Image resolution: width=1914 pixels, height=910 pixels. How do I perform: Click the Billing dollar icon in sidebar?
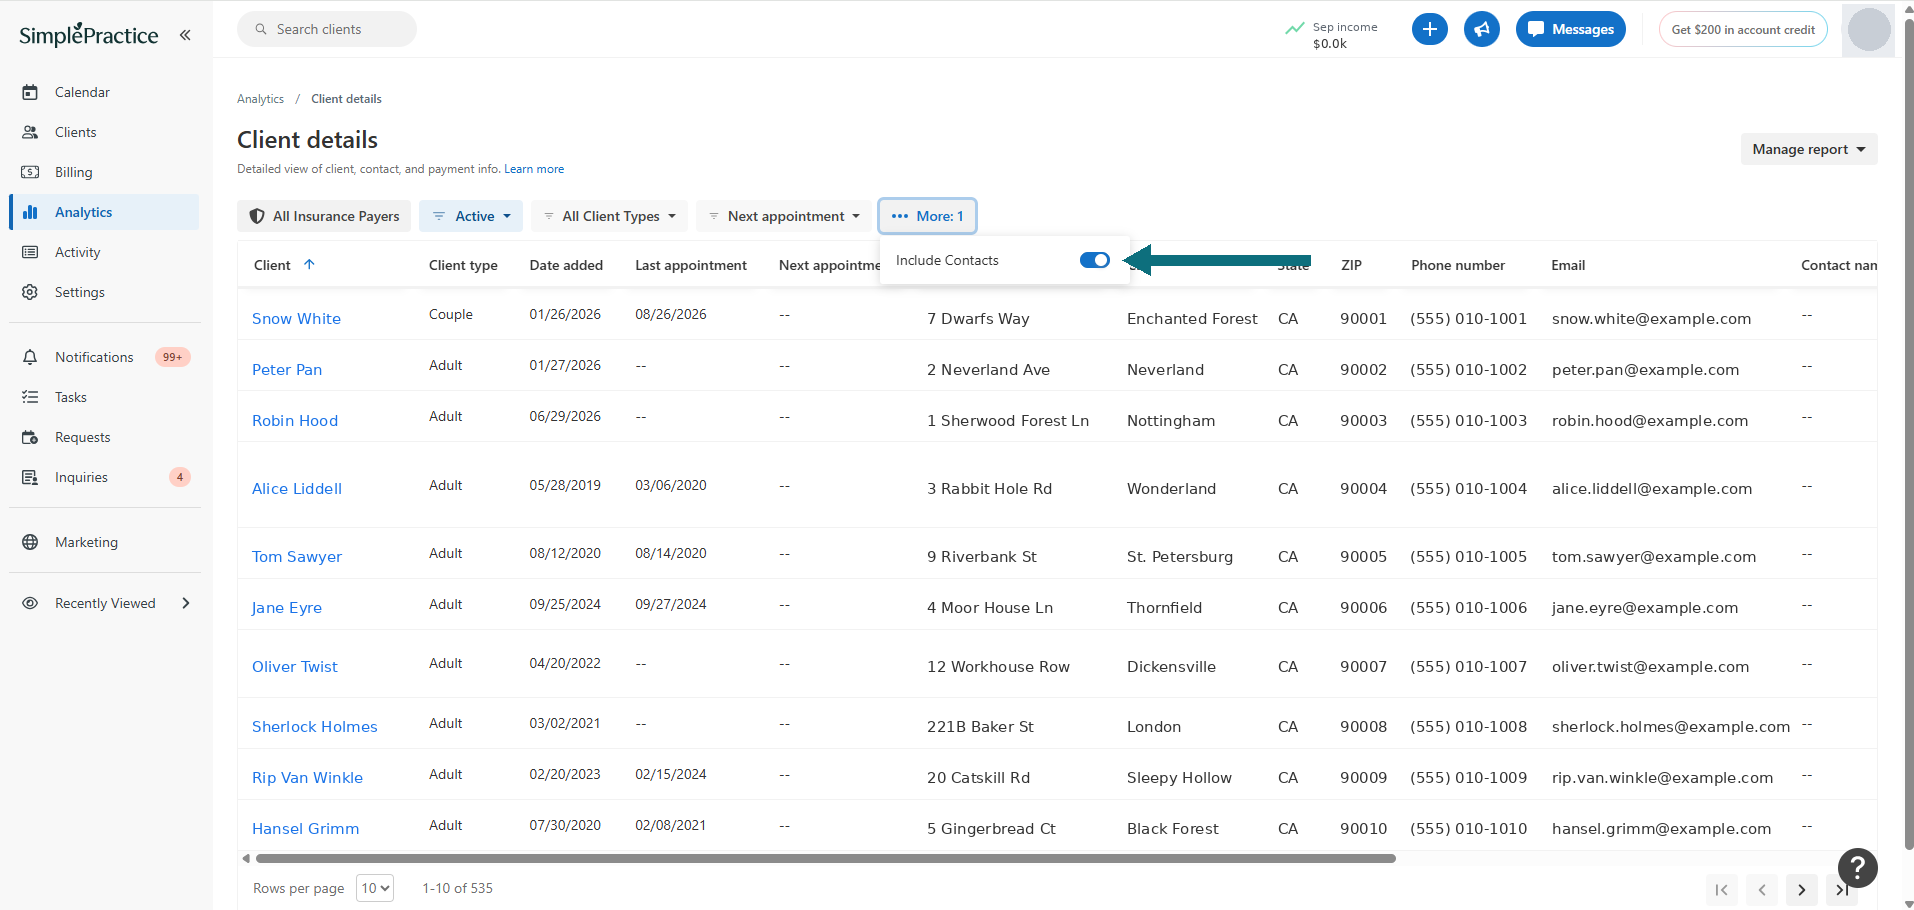(30, 172)
